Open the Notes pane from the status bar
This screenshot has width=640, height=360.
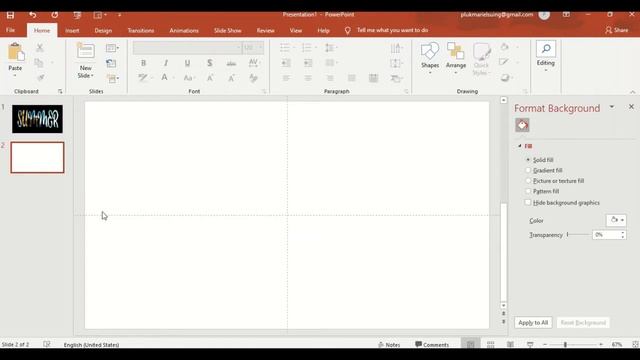tap(389, 345)
